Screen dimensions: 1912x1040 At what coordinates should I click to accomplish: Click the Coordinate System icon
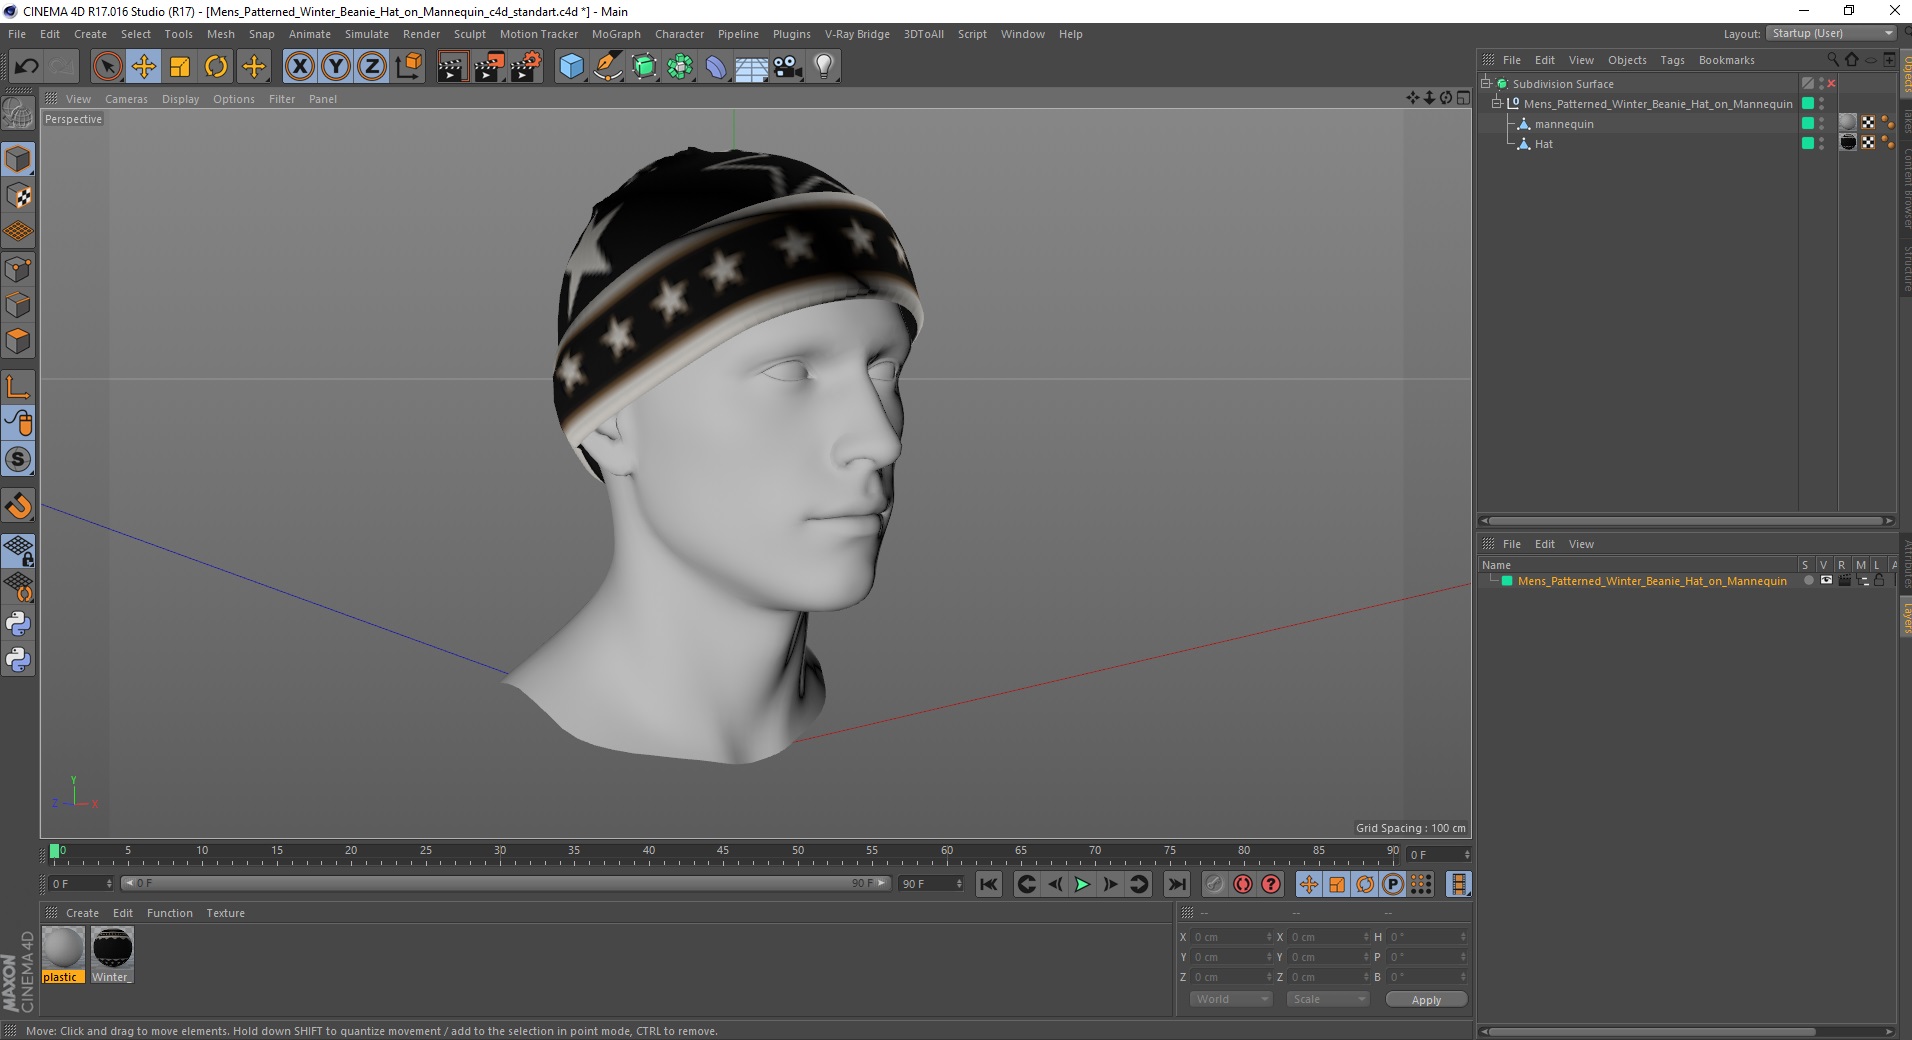409,67
